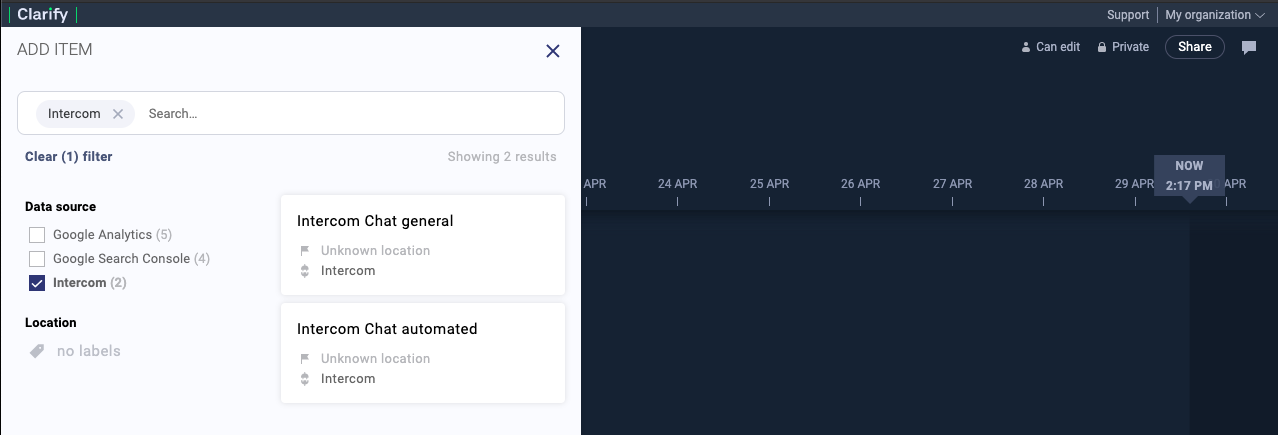
Task: Click the flag icon in Intercom Chat general
Action: 305,251
